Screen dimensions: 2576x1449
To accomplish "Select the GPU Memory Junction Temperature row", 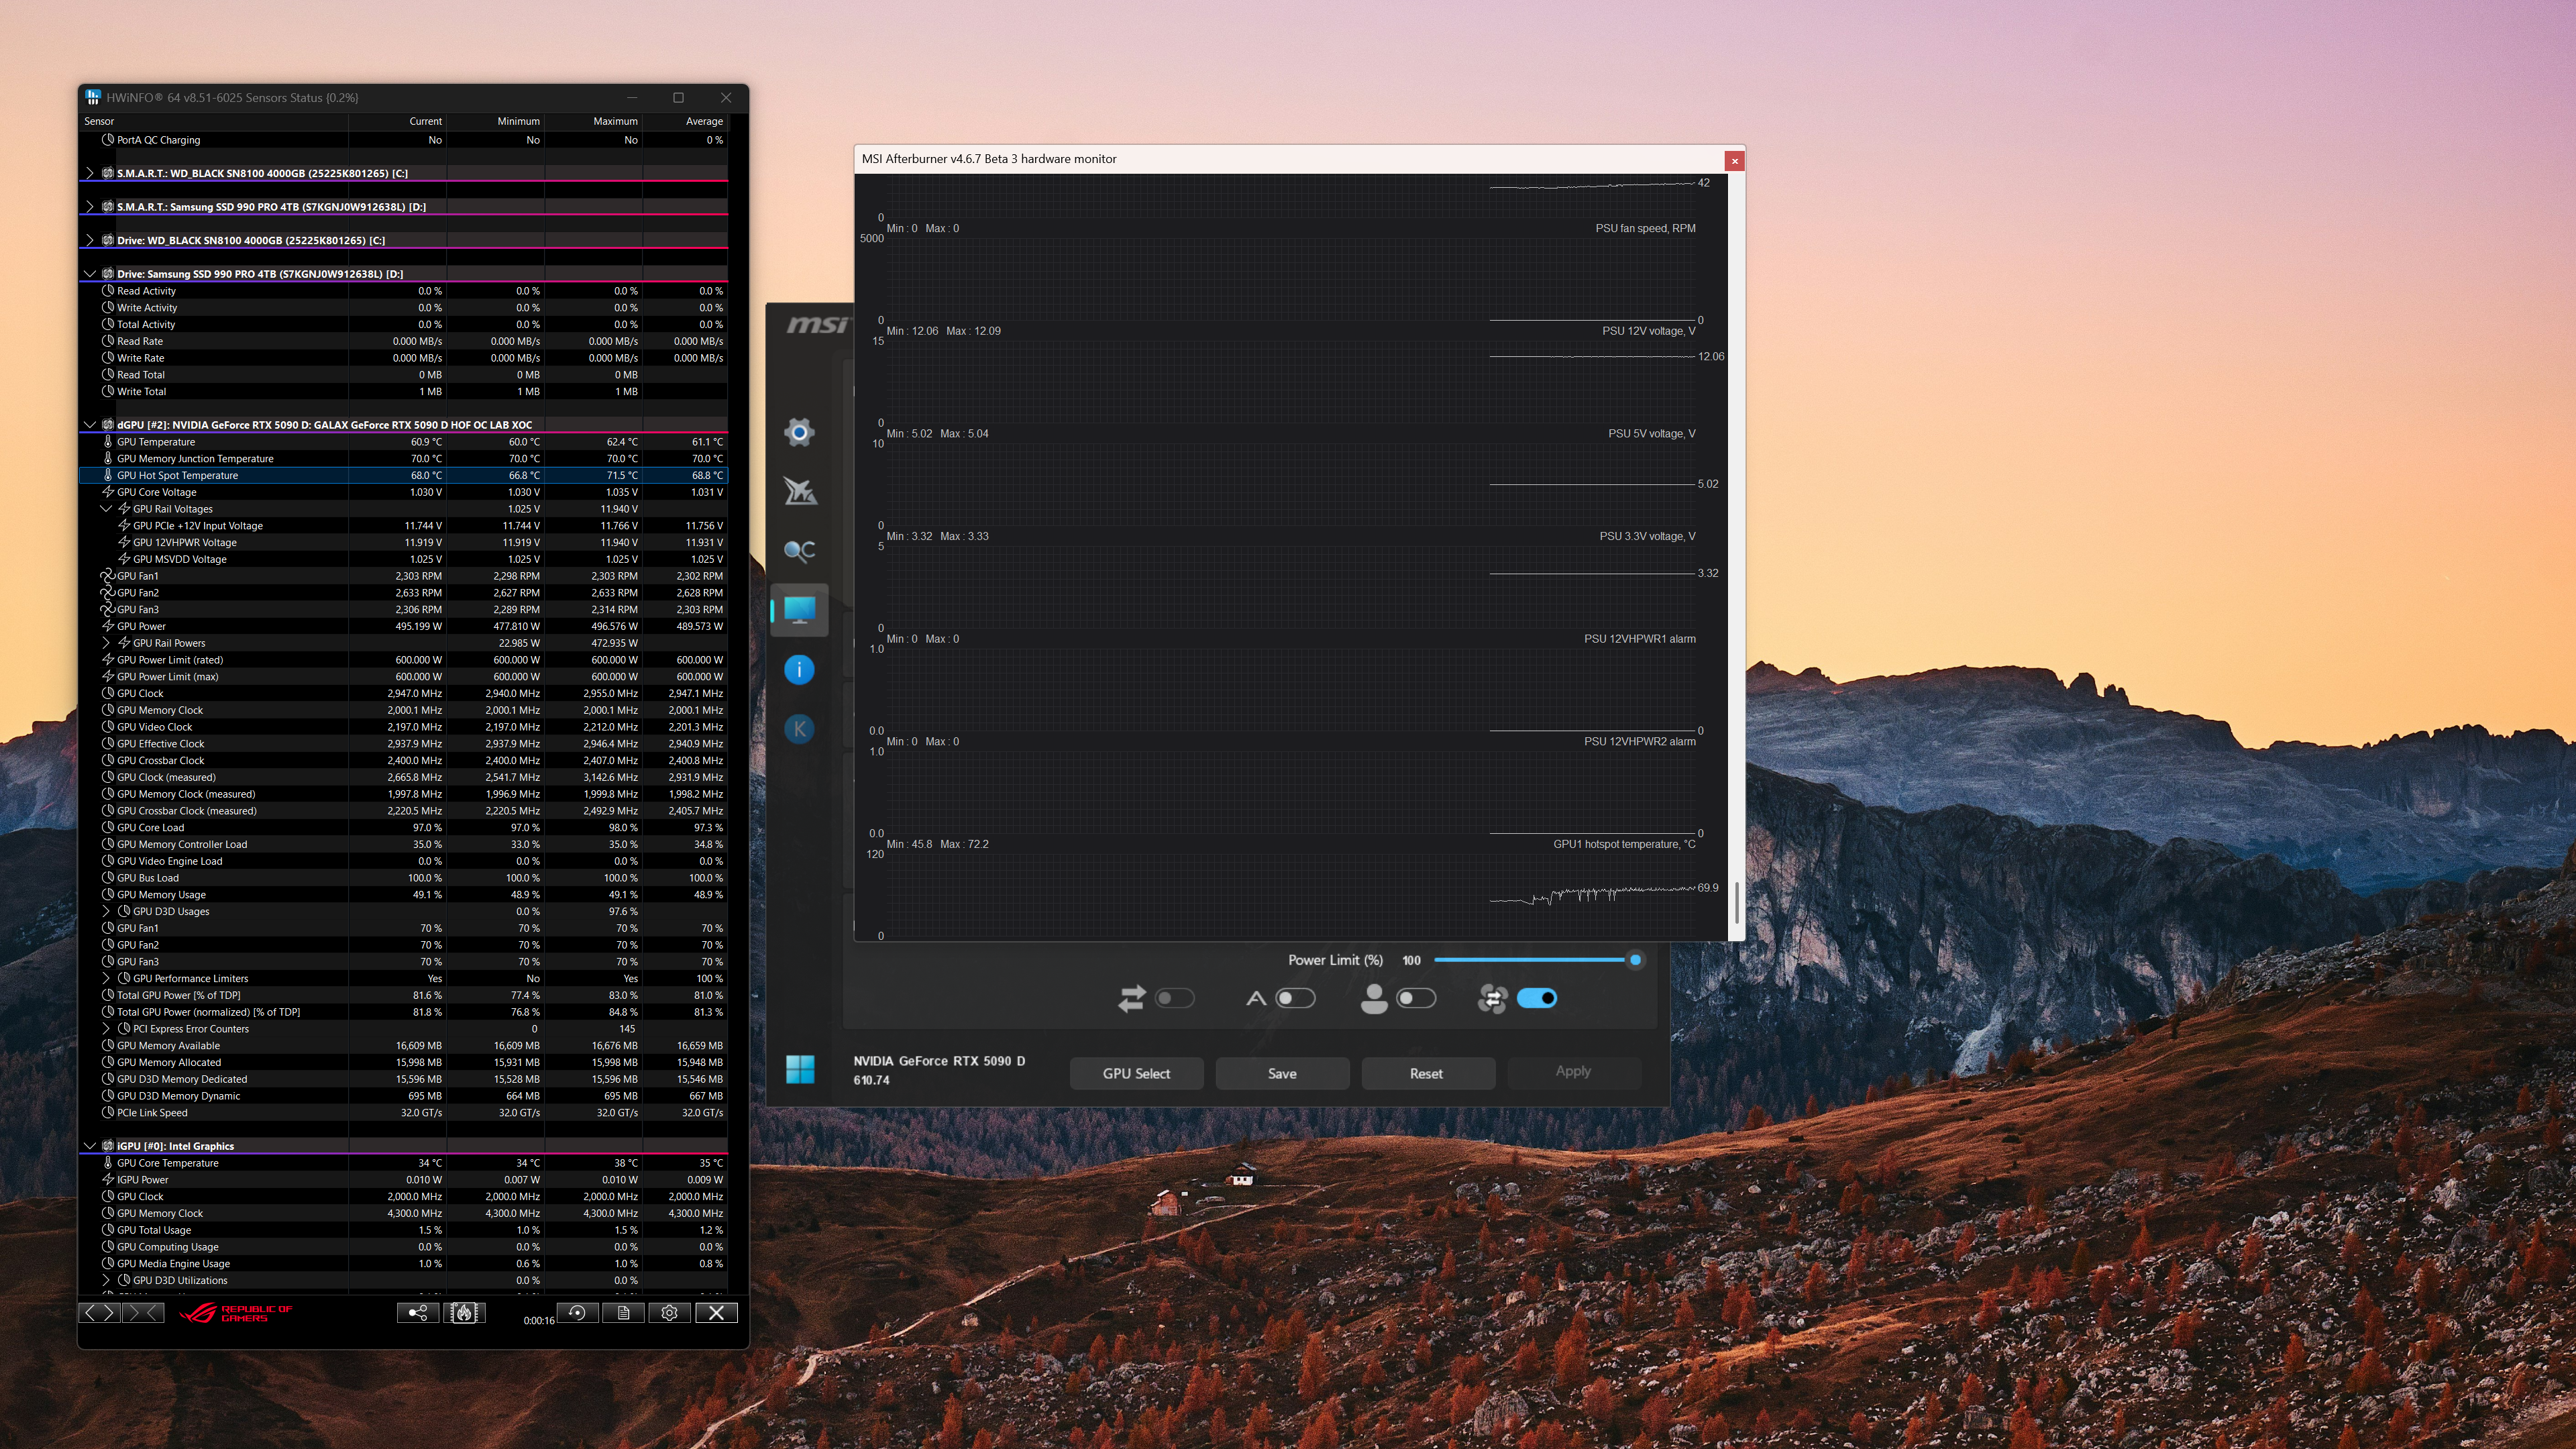I will pyautogui.click(x=404, y=458).
